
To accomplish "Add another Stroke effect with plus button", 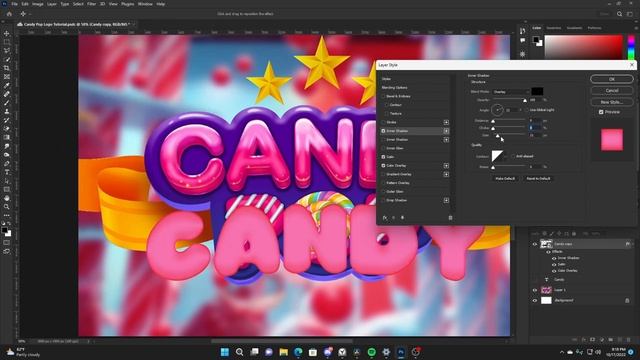I will [446, 122].
